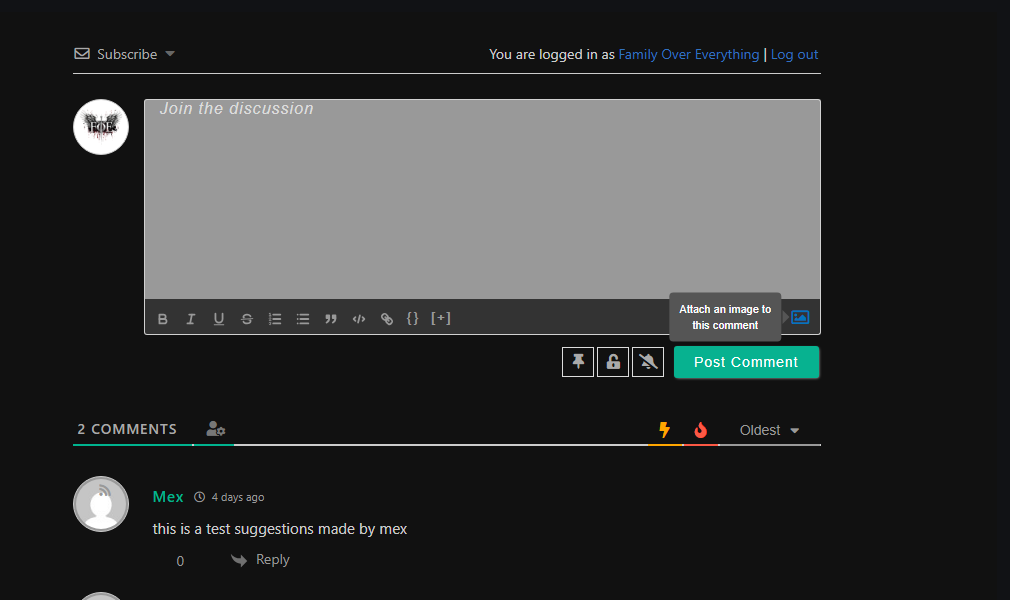
Task: Apply strikethrough text formatting
Action: click(247, 319)
